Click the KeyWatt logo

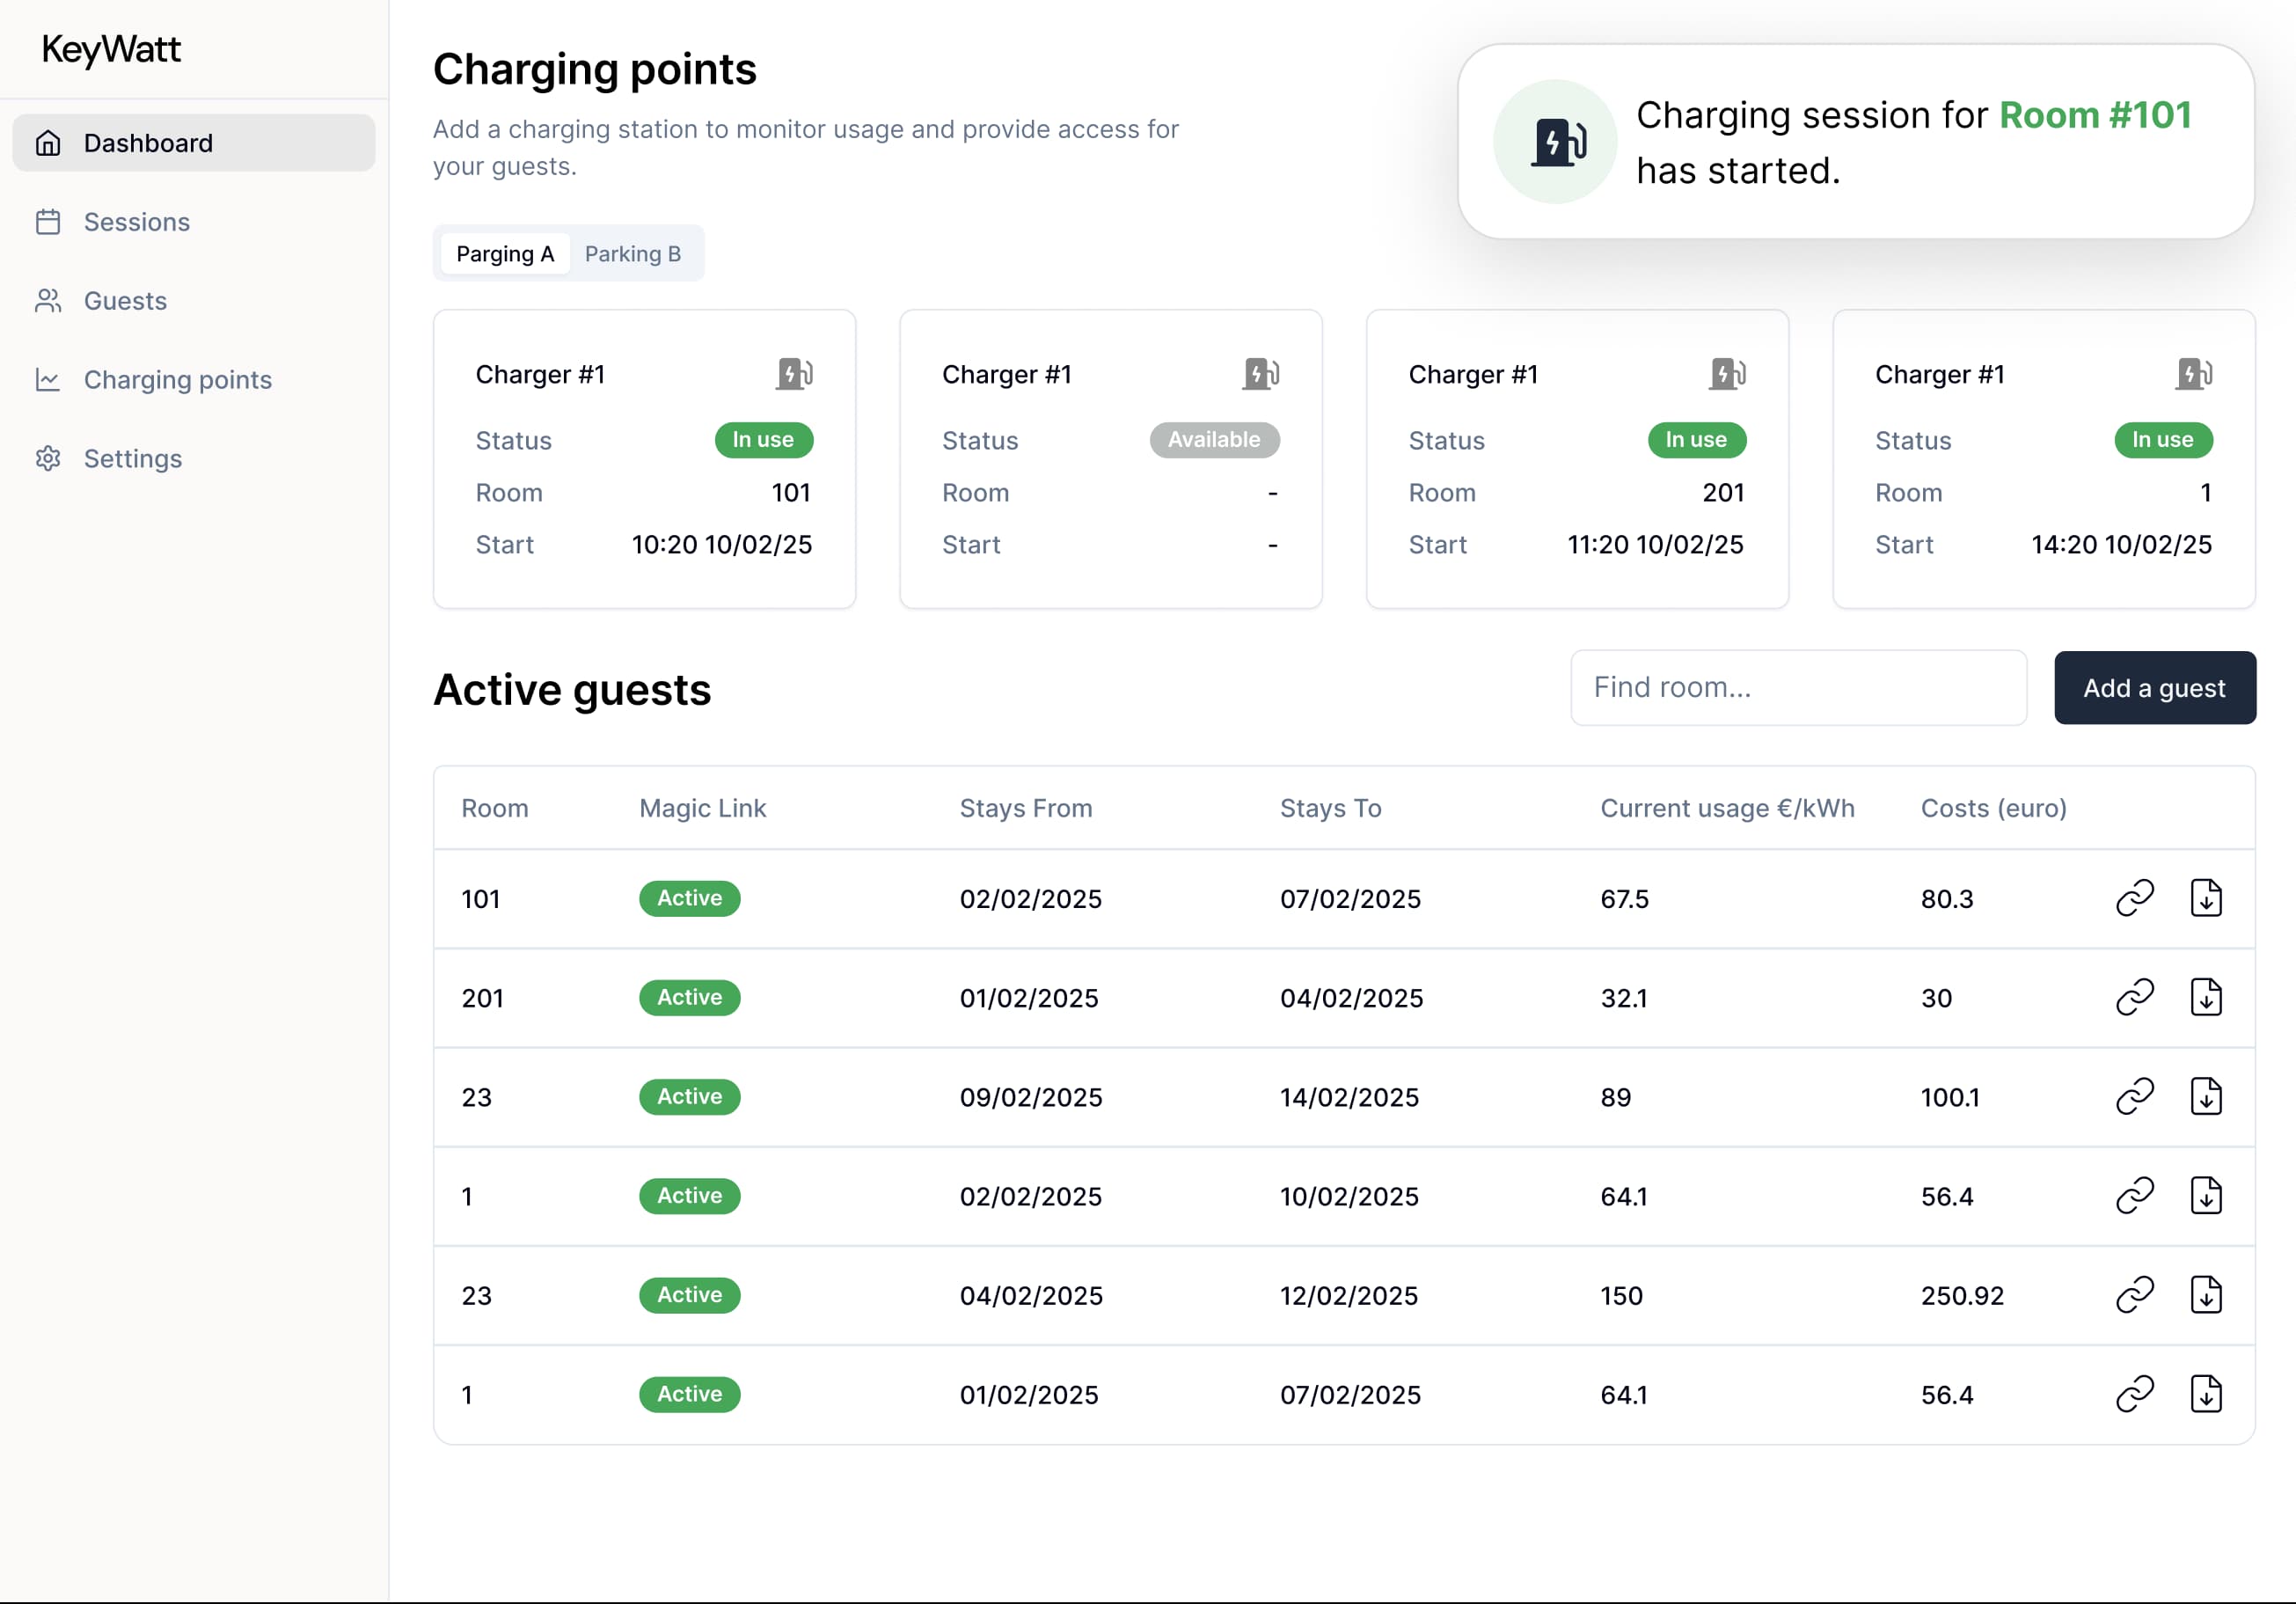111,50
